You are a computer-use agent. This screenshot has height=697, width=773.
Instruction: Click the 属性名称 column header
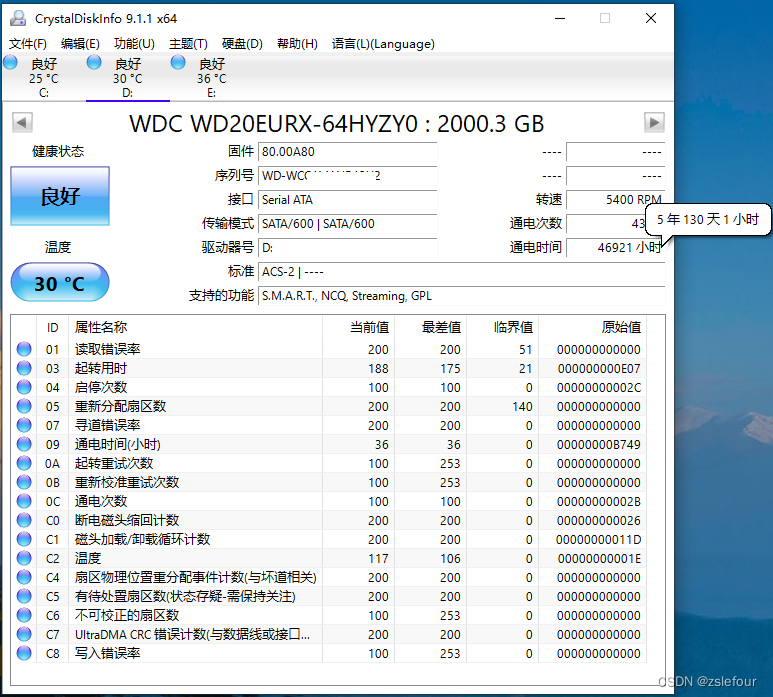(195, 327)
